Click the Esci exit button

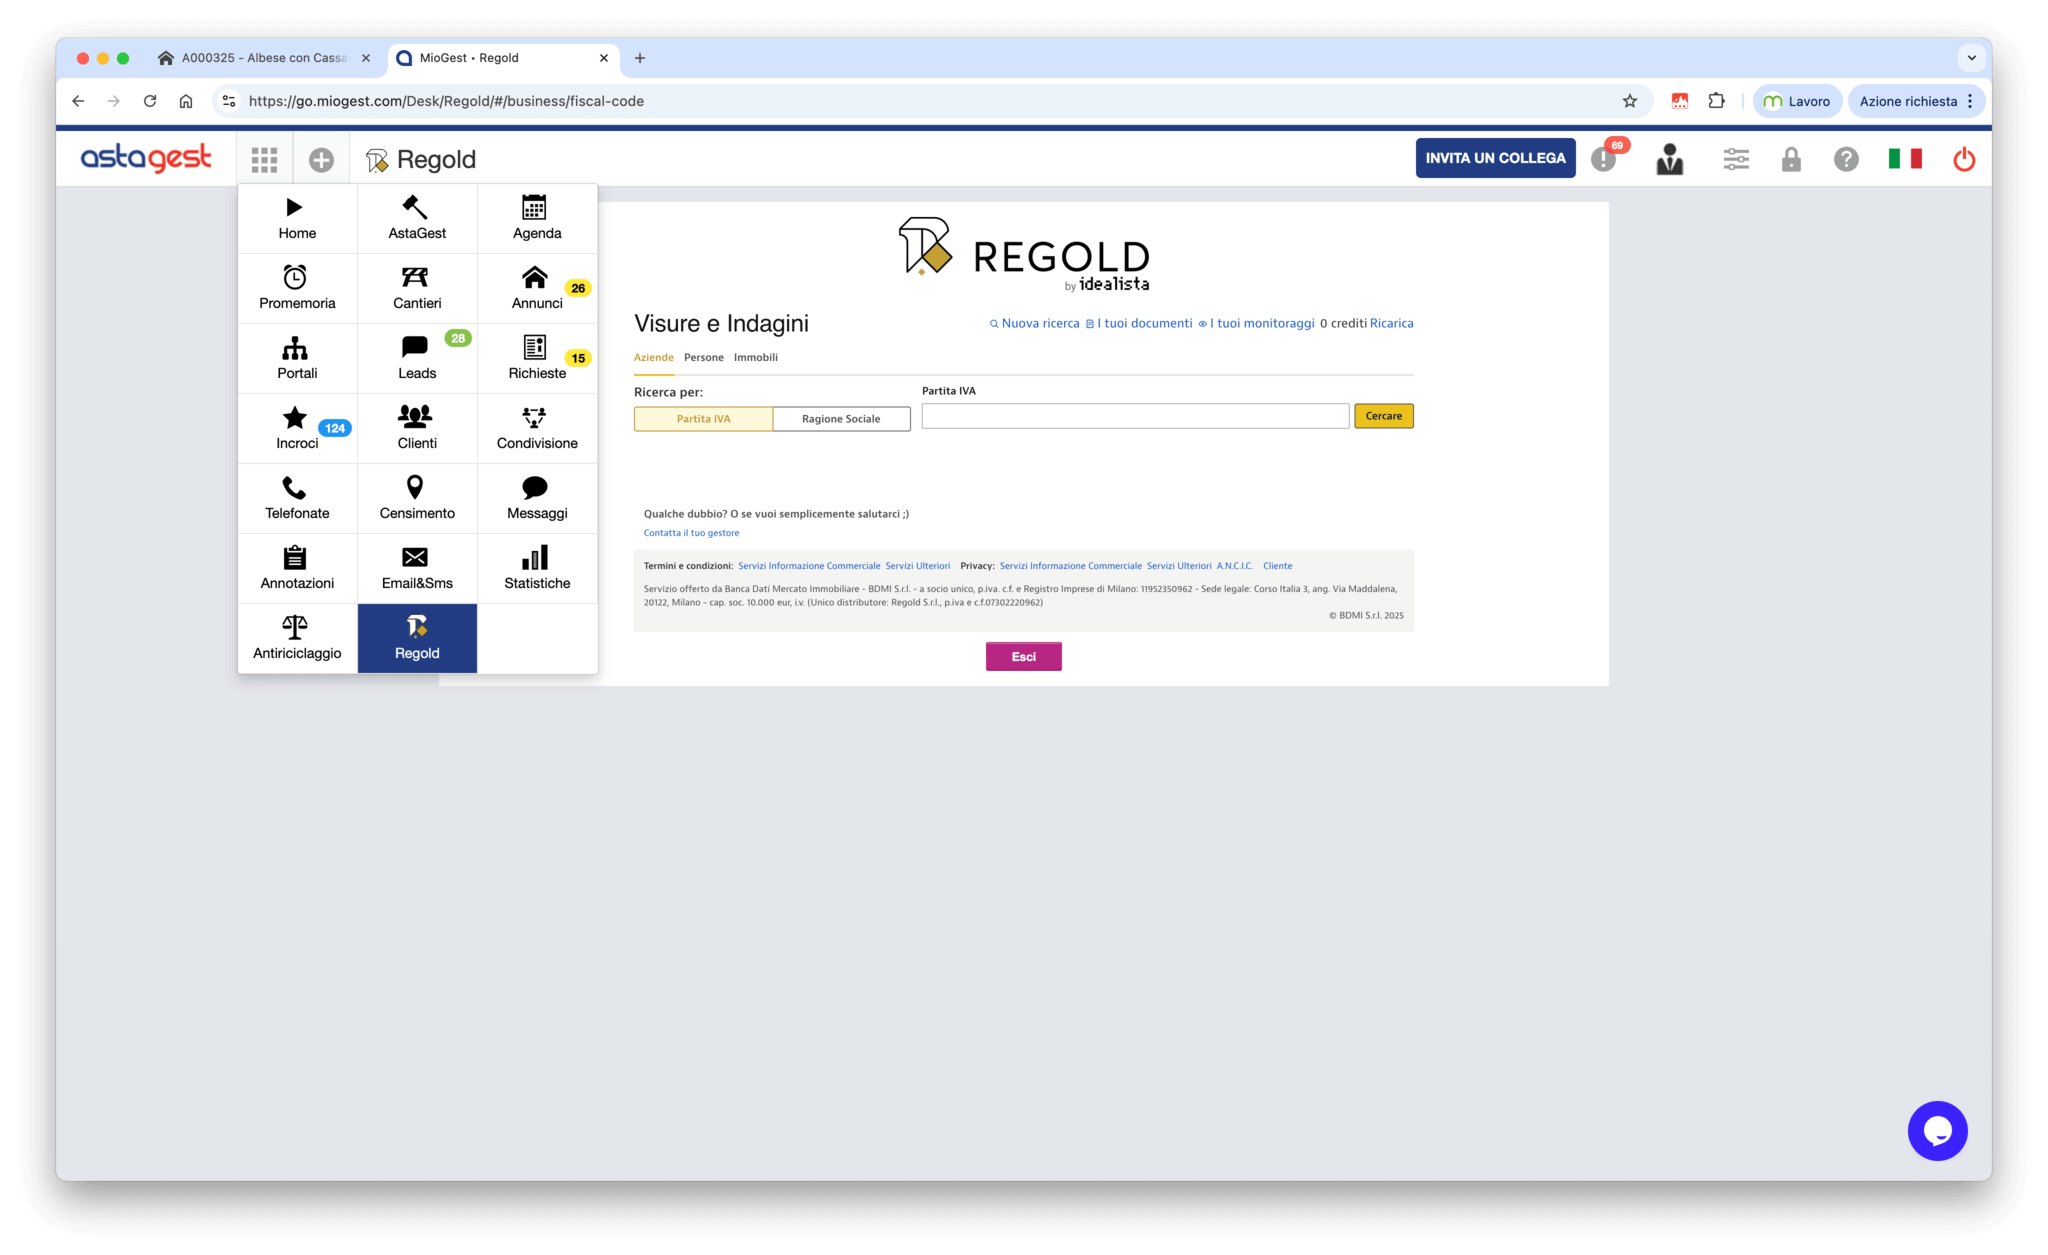click(1023, 656)
